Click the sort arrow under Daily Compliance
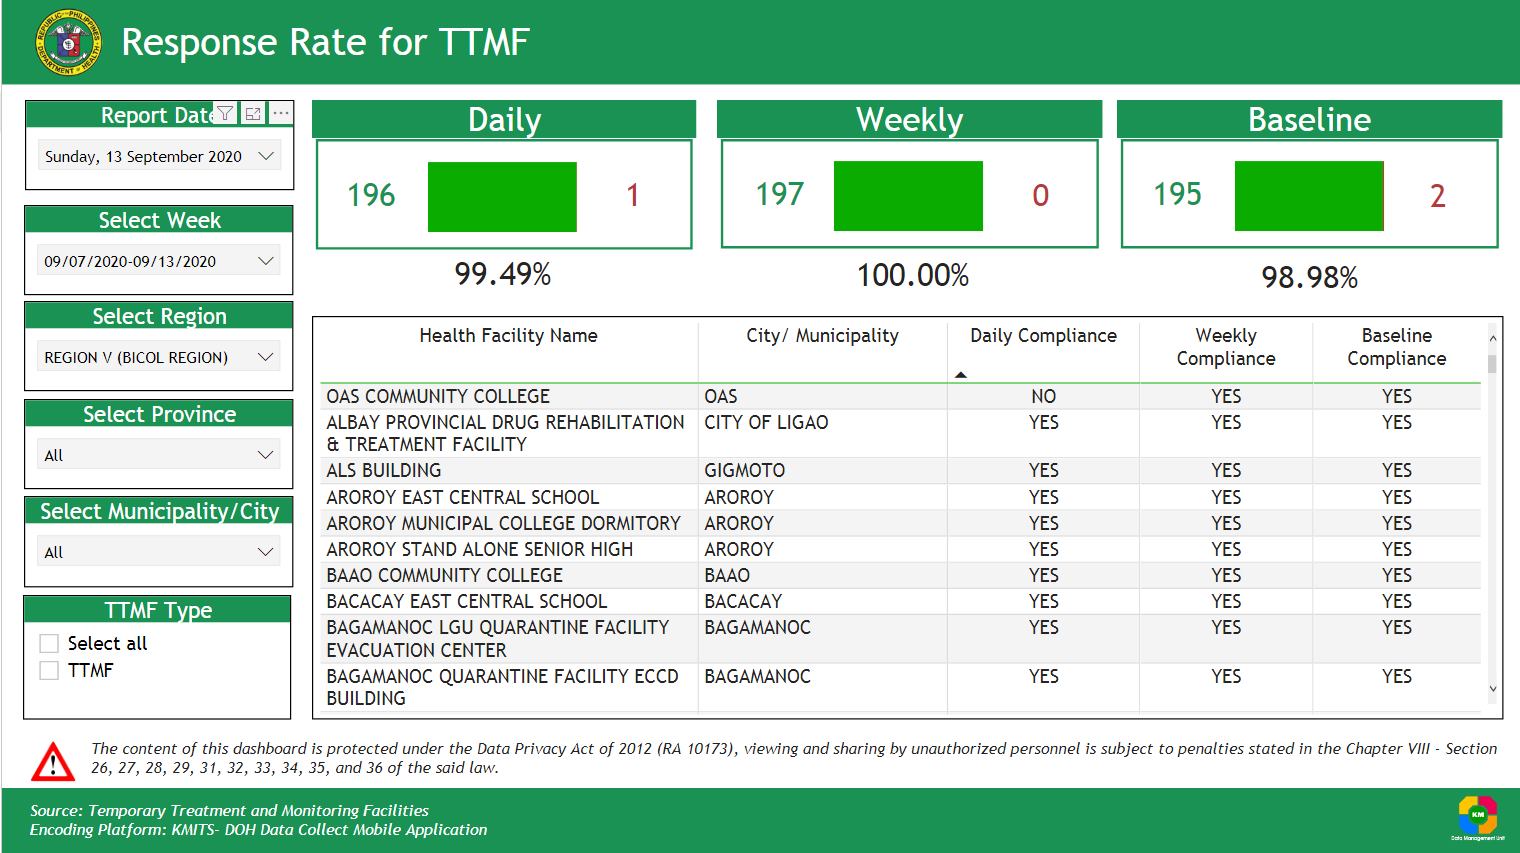Image resolution: width=1520 pixels, height=853 pixels. pos(961,375)
